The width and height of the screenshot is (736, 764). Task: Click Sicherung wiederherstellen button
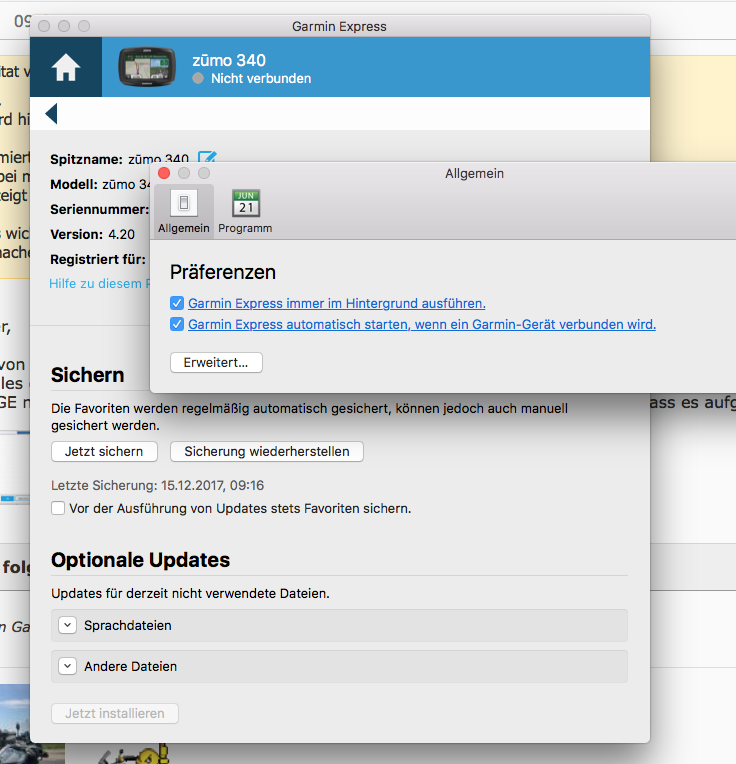pyautogui.click(x=266, y=451)
